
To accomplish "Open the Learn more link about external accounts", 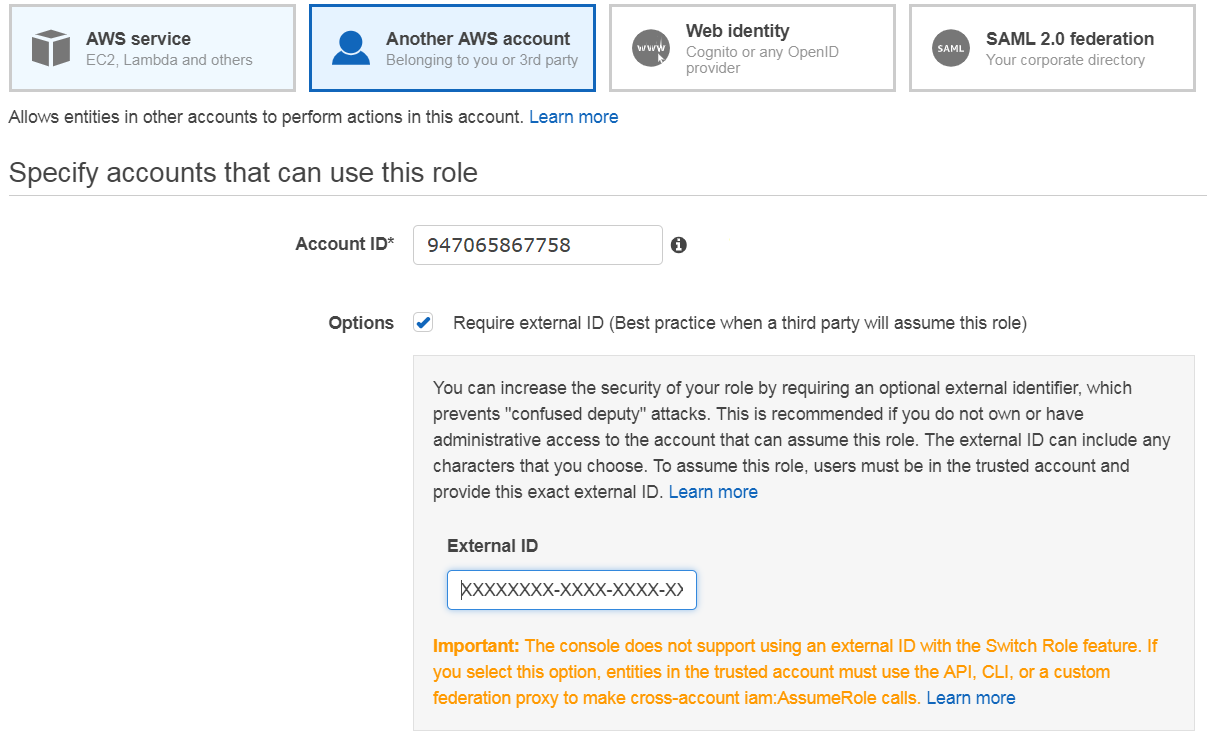I will [x=573, y=116].
